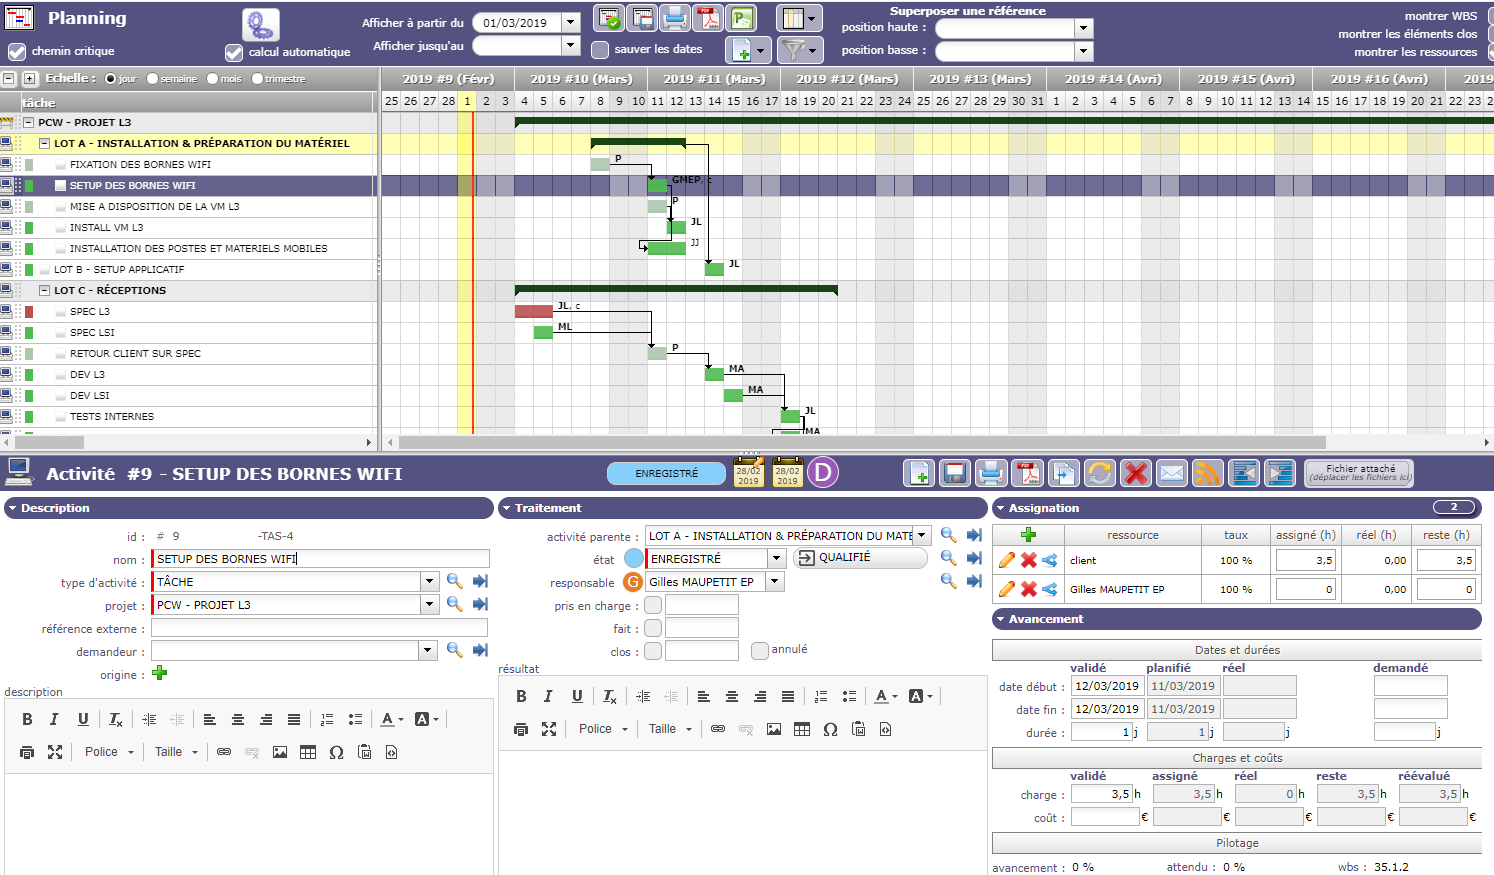Open the 'Afficher à partir du' date dropdown

(x=571, y=22)
